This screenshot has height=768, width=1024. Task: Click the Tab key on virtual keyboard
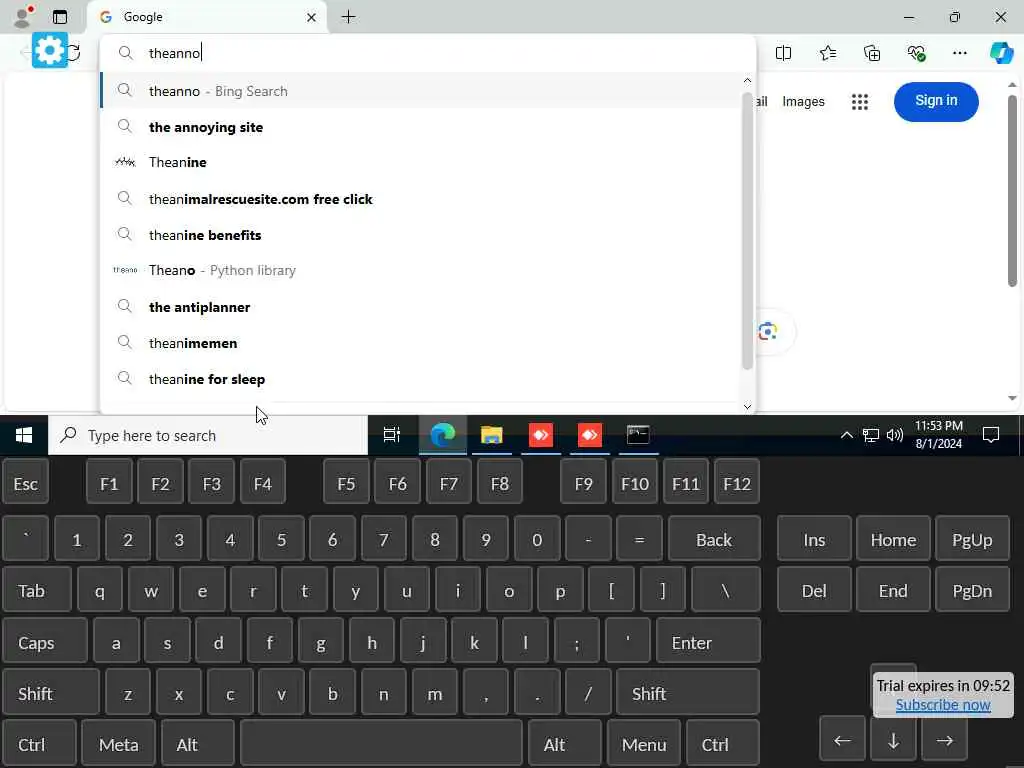click(37, 590)
